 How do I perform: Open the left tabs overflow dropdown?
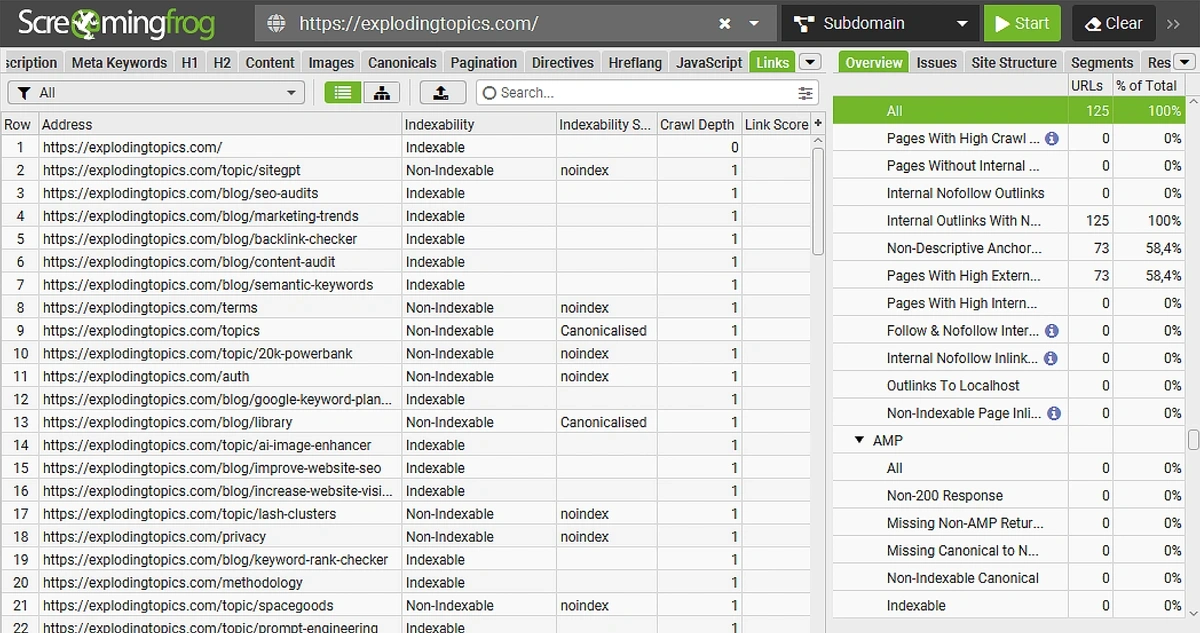[x=809, y=62]
